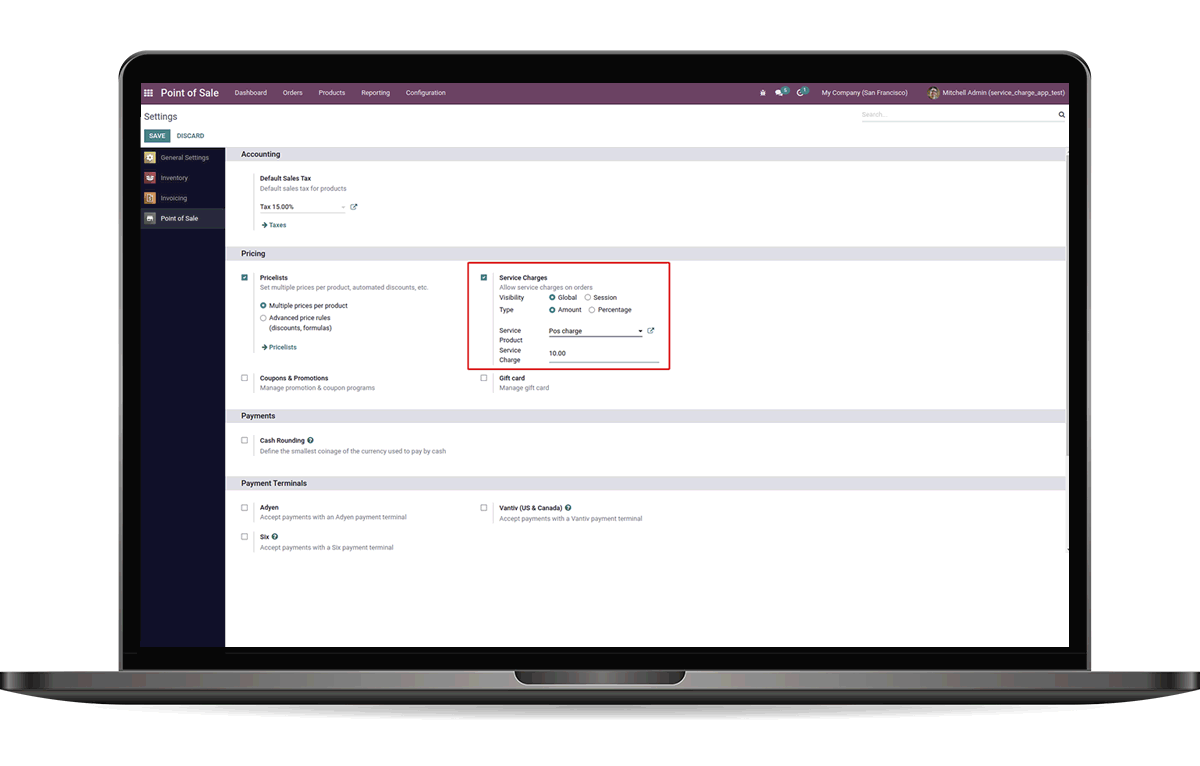Click the SAVE button
This screenshot has height=766, width=1200.
point(157,136)
